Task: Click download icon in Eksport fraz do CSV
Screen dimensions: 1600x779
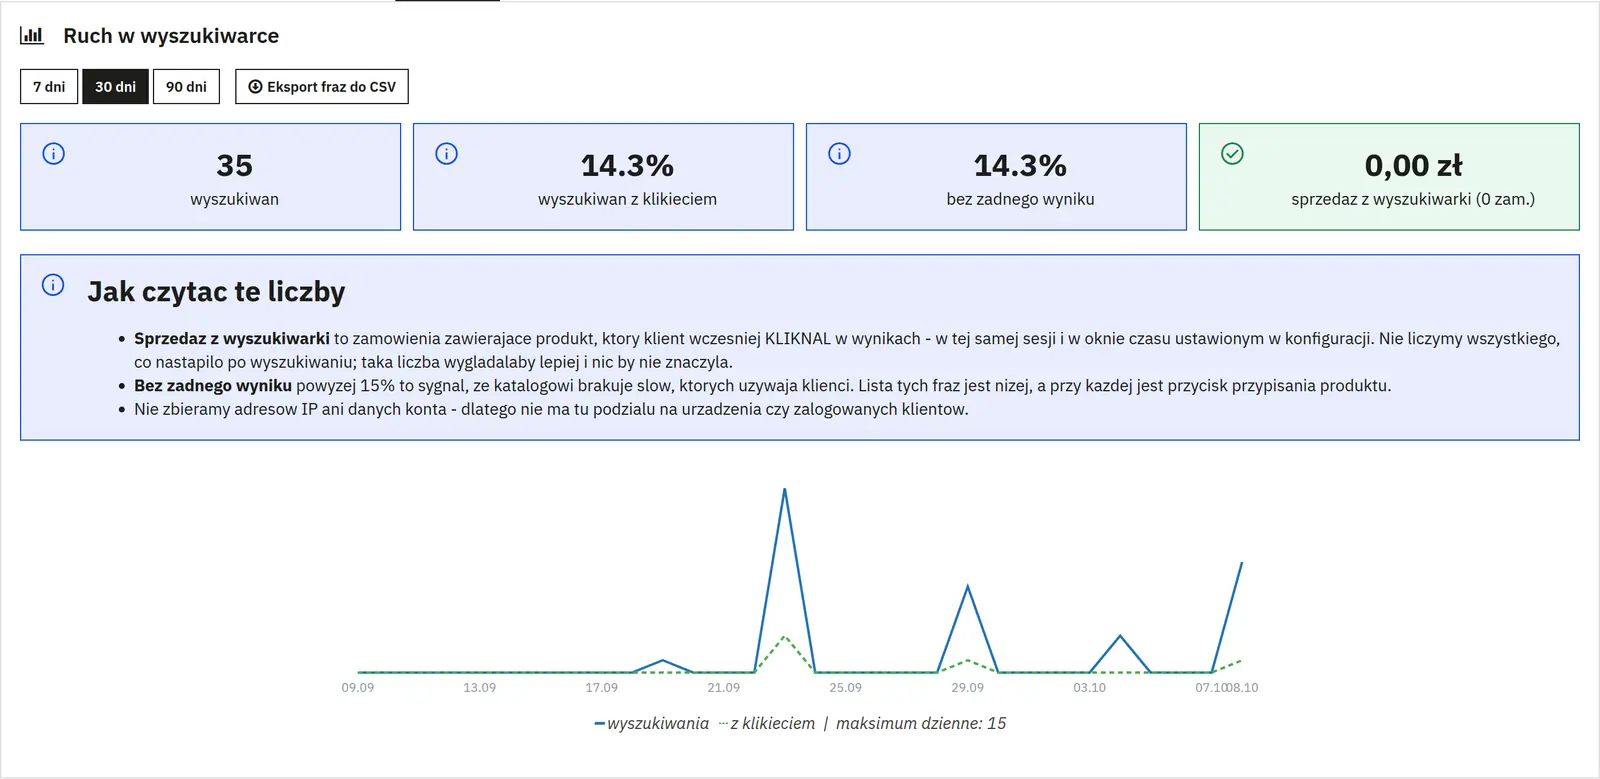Action: [x=255, y=87]
